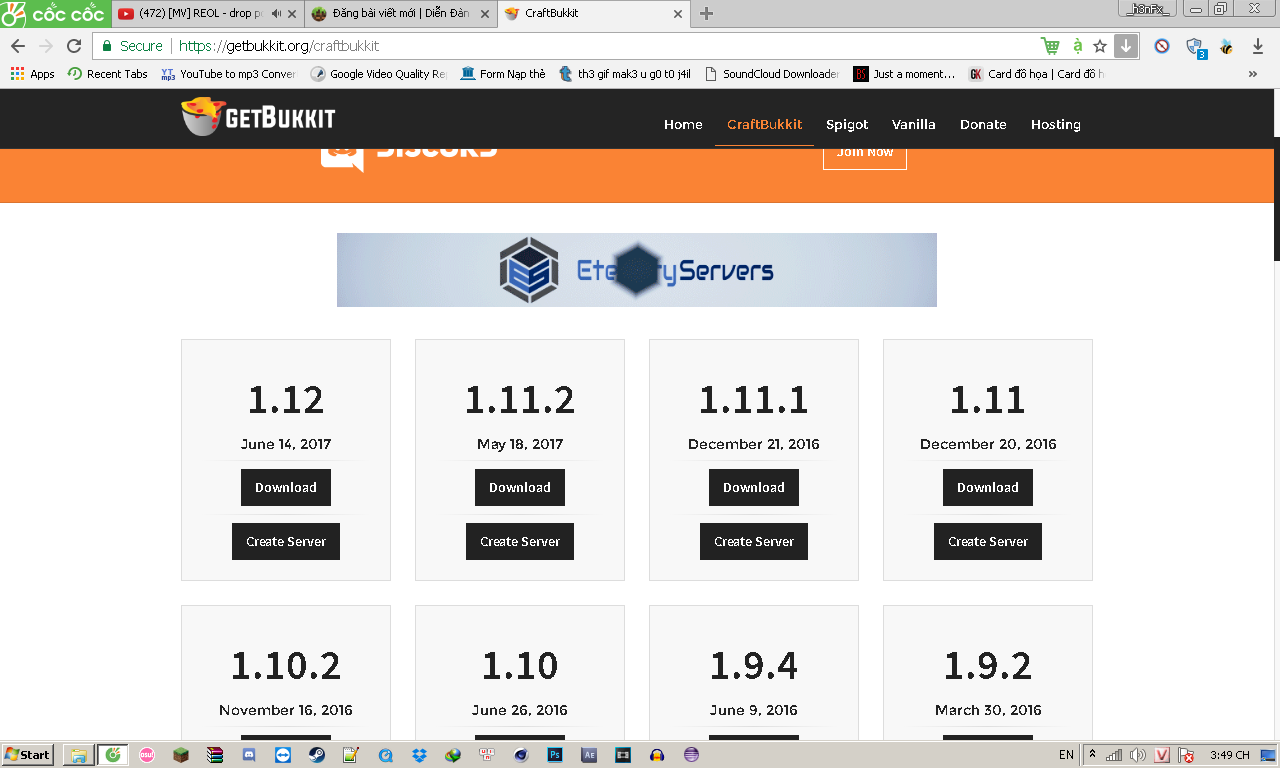The width and height of the screenshot is (1280, 768).
Task: Open the YouTube to mp3 Converter bookmark
Action: (x=229, y=74)
